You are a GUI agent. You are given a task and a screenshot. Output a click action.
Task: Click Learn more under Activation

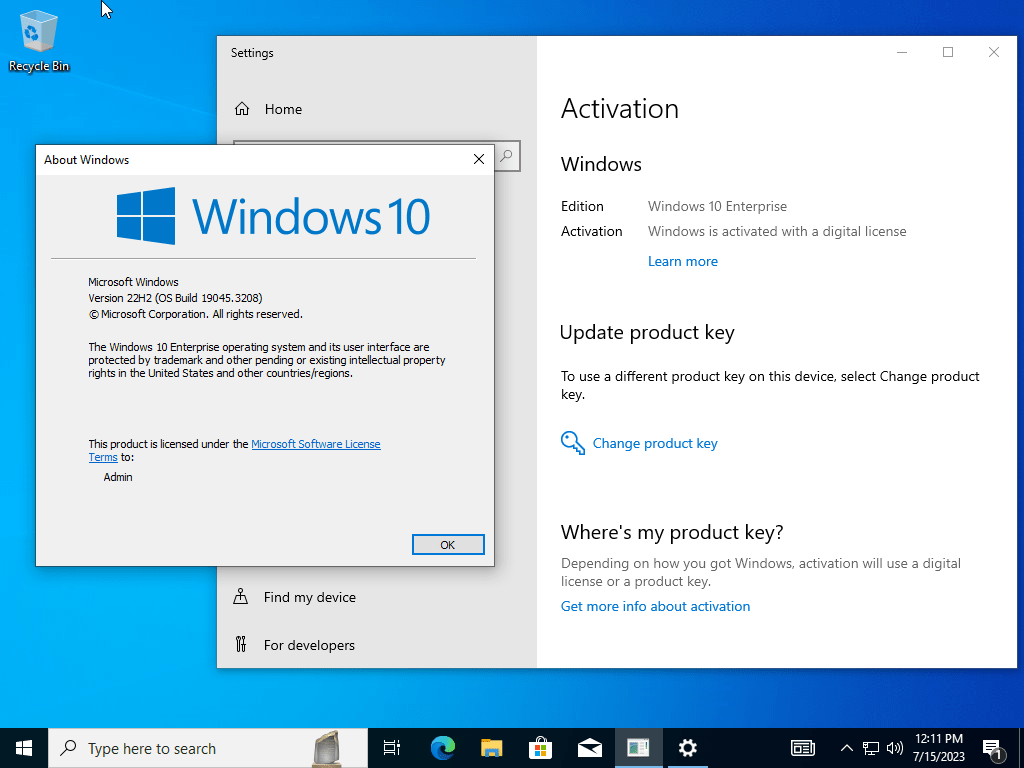click(x=682, y=261)
